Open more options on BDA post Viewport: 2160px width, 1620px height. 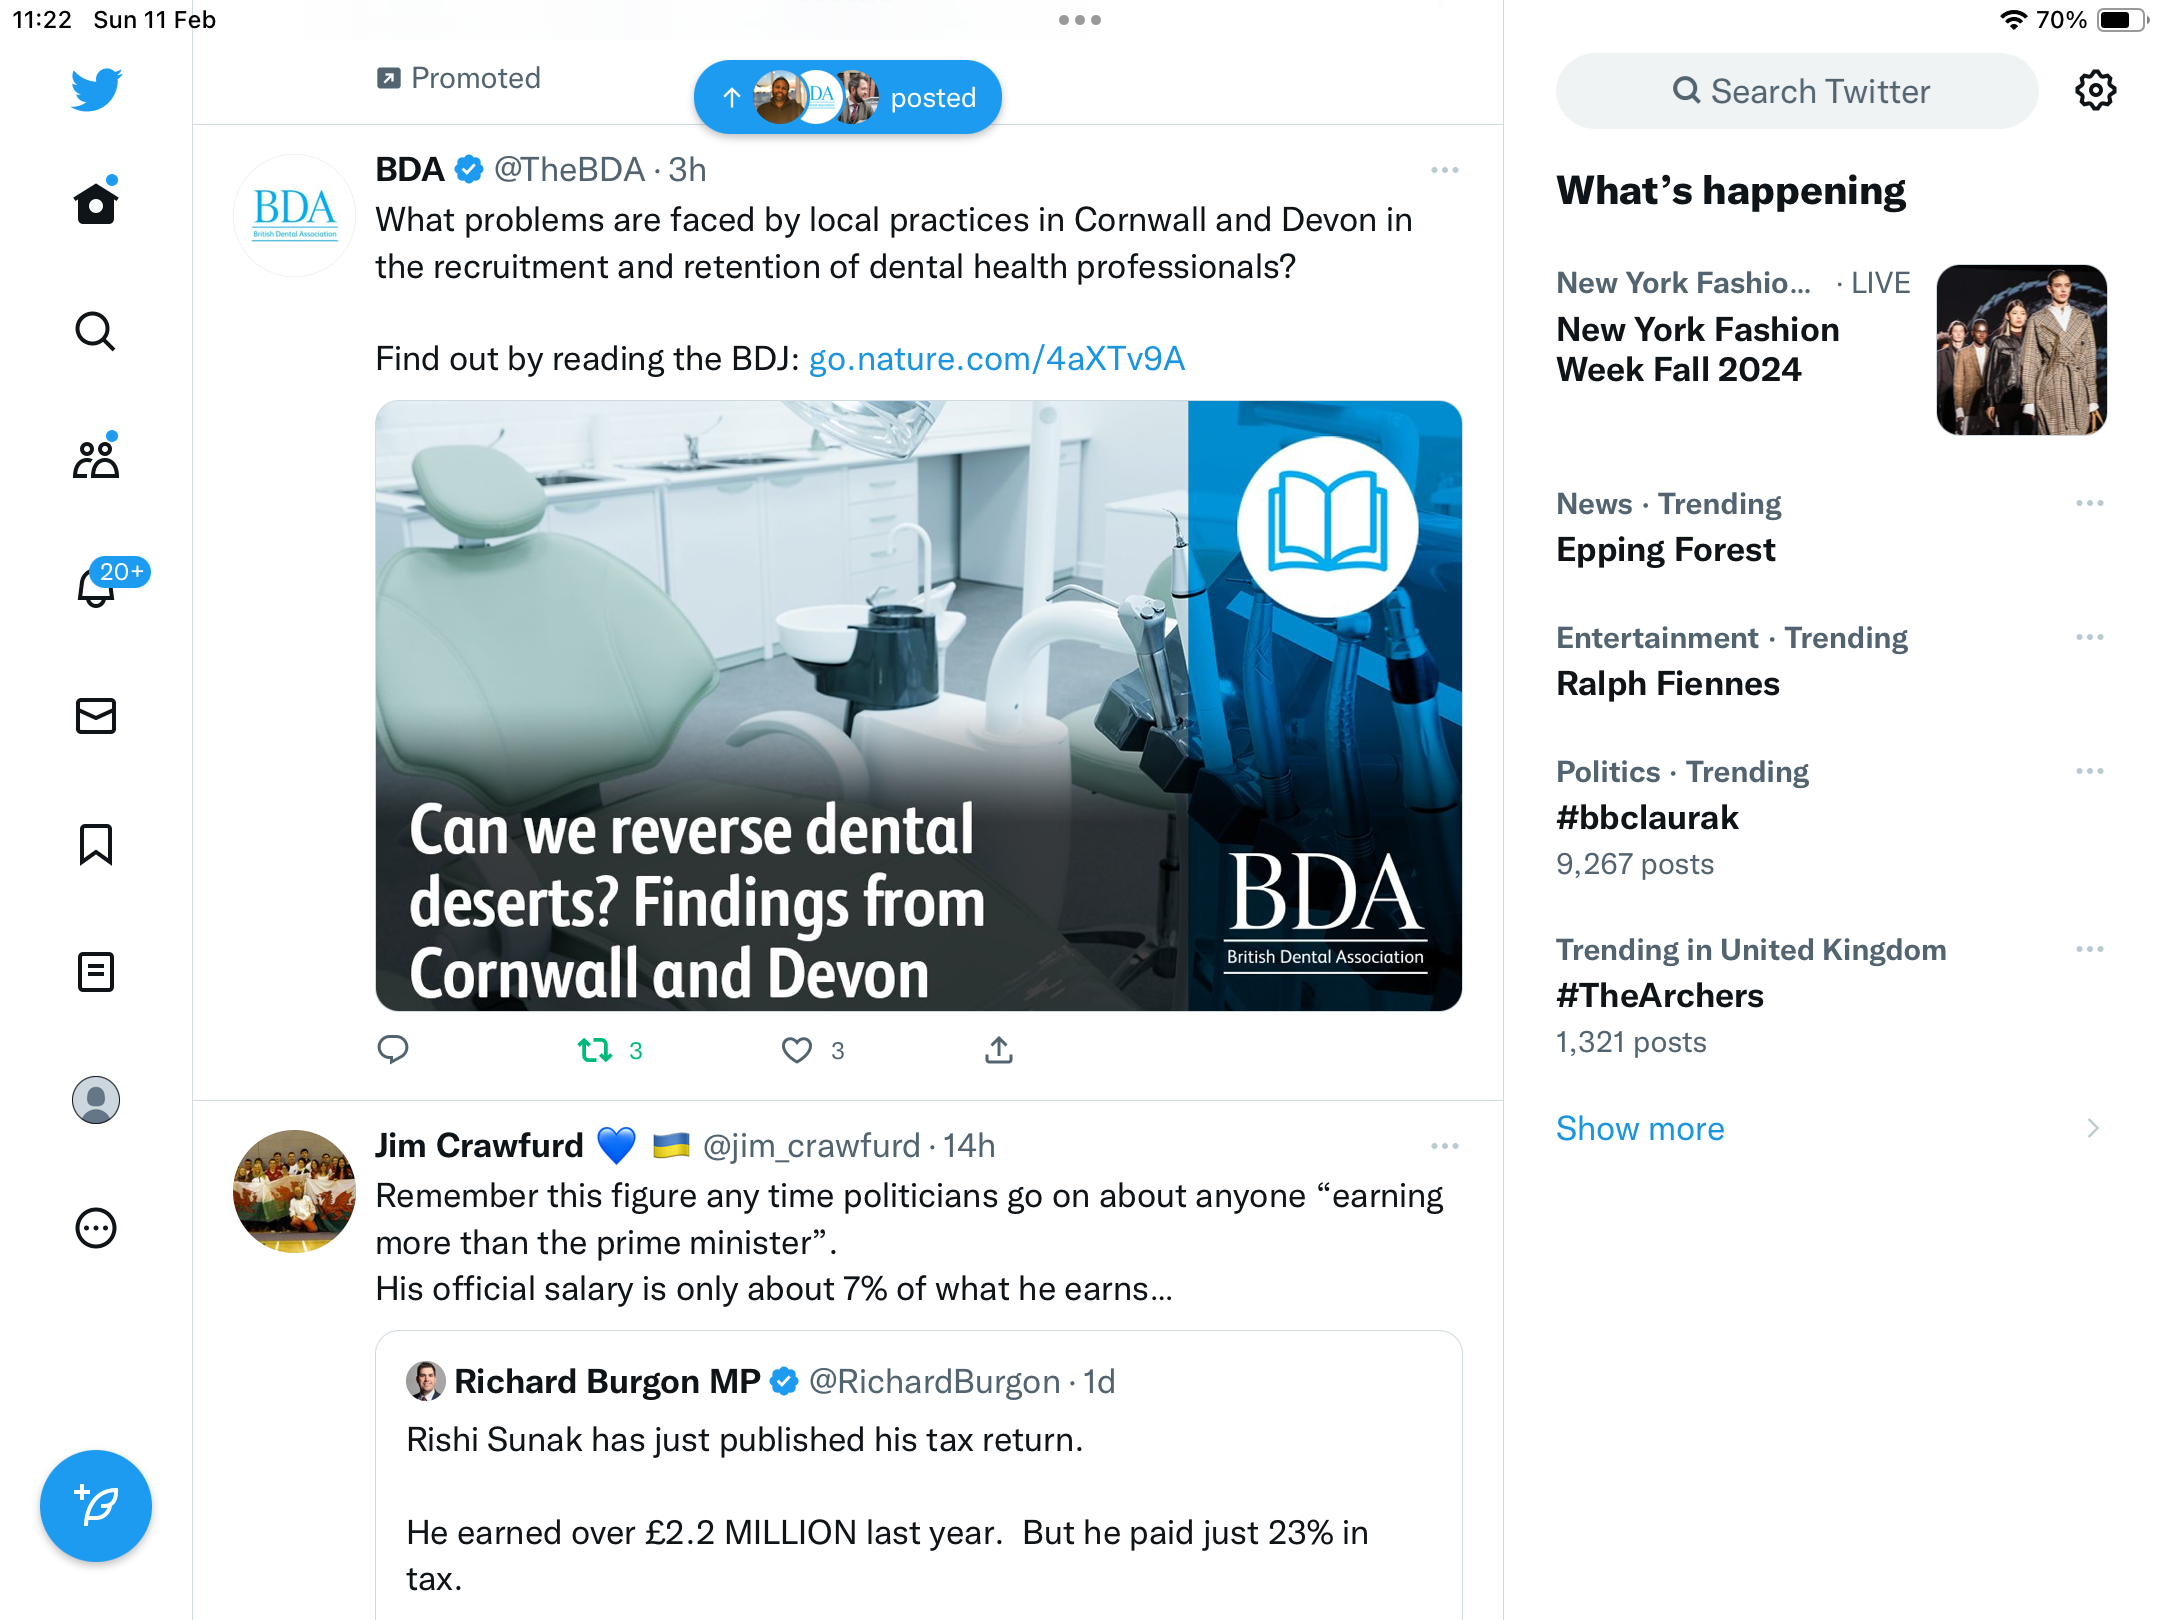click(x=1445, y=170)
